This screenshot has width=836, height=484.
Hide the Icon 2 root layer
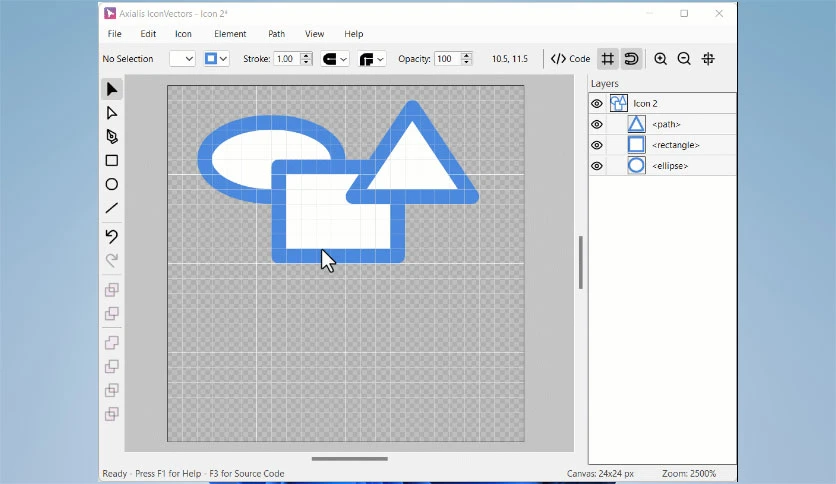[x=597, y=103]
